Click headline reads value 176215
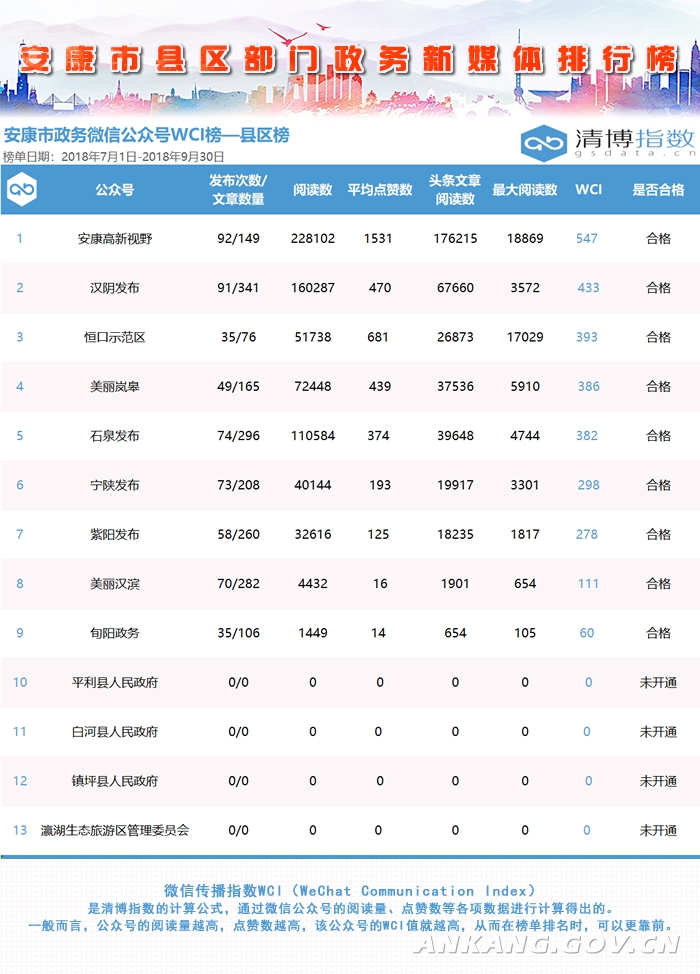Image resolution: width=700 pixels, height=974 pixels. 455,239
